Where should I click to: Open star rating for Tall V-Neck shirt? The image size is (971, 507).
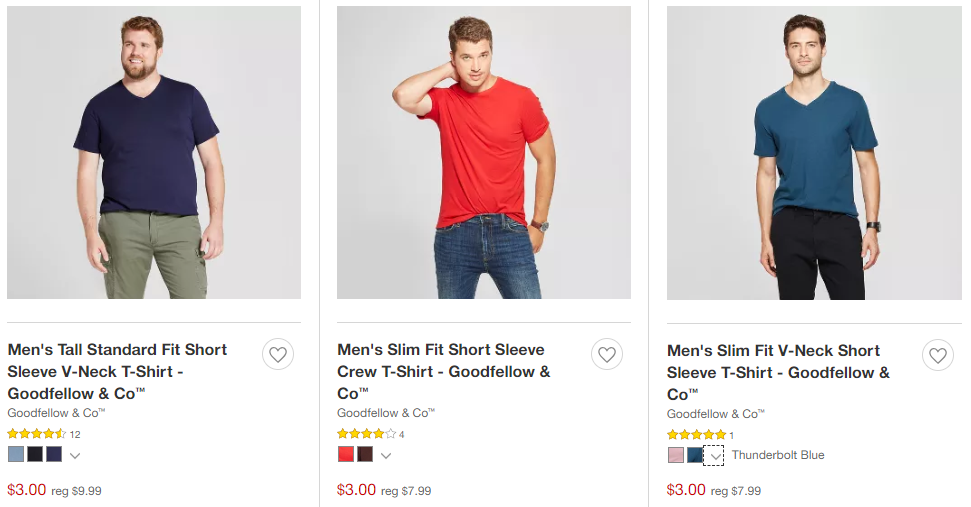point(36,434)
